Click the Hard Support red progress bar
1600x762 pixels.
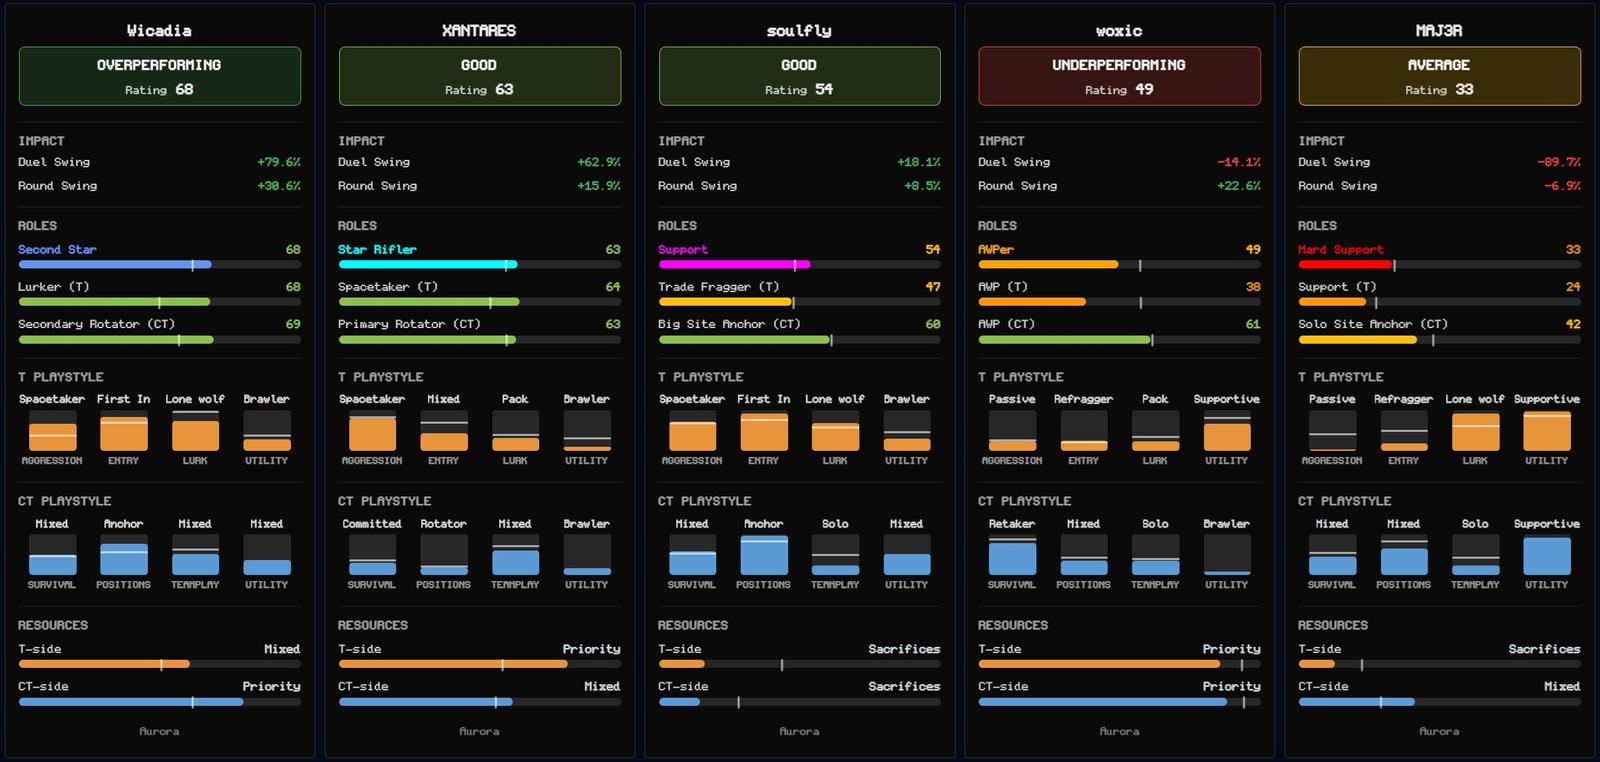click(1440, 265)
